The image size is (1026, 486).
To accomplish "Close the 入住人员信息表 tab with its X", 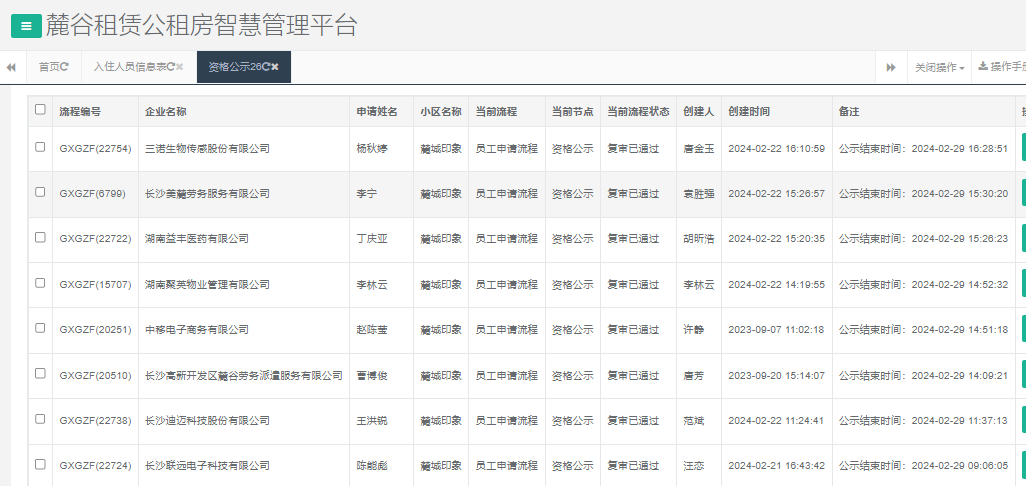I will (180, 67).
